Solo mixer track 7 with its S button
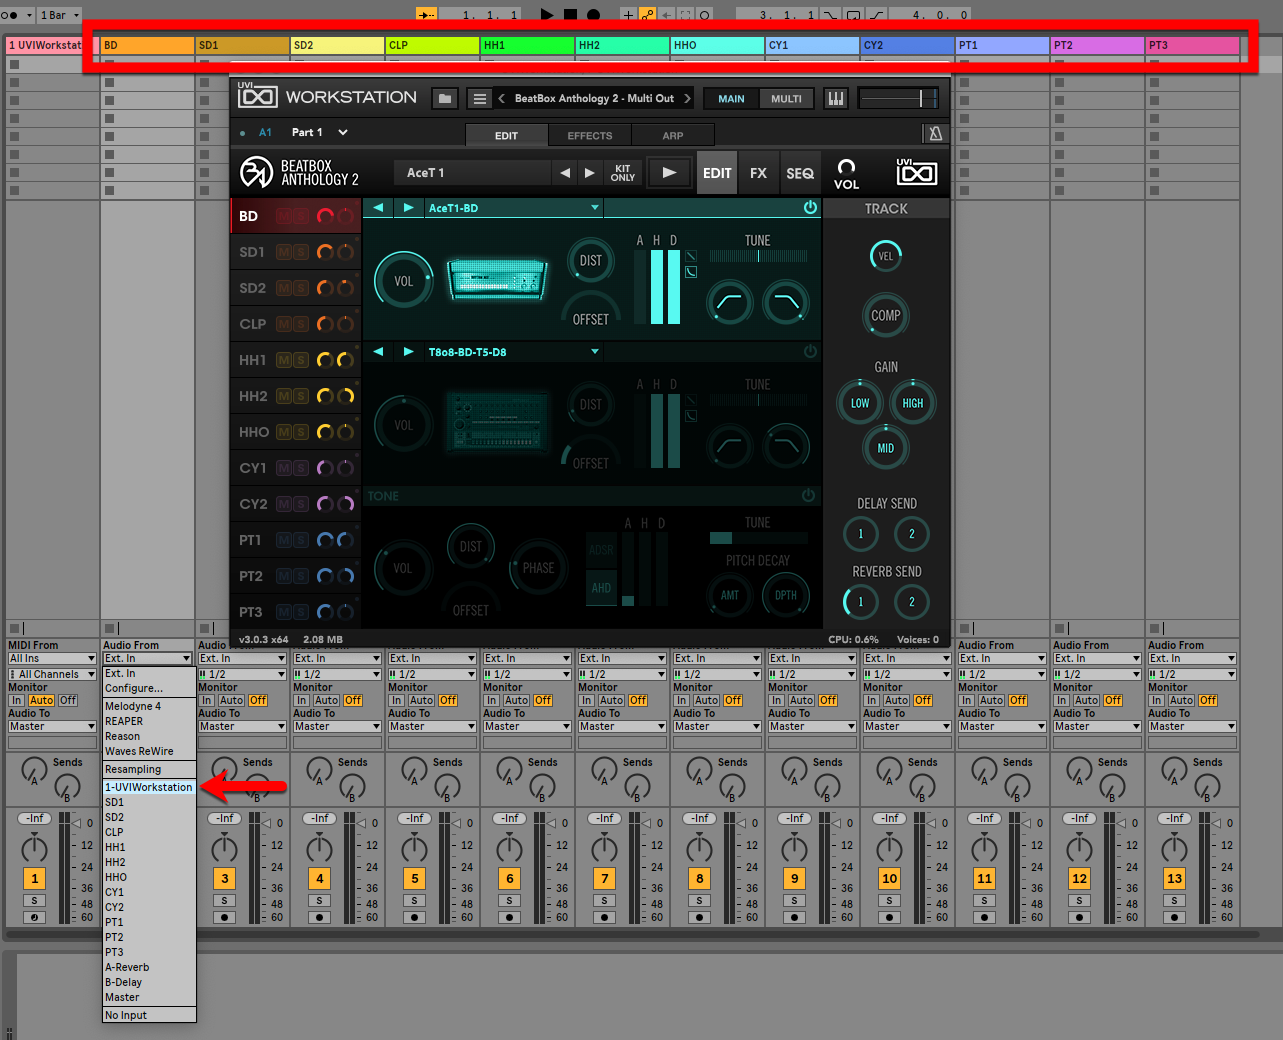 point(604,900)
